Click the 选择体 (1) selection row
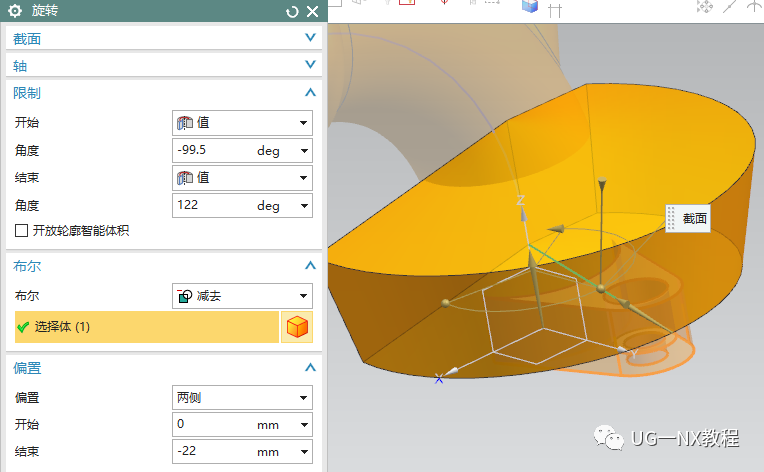Viewport: 764px width, 472px height. 147,327
